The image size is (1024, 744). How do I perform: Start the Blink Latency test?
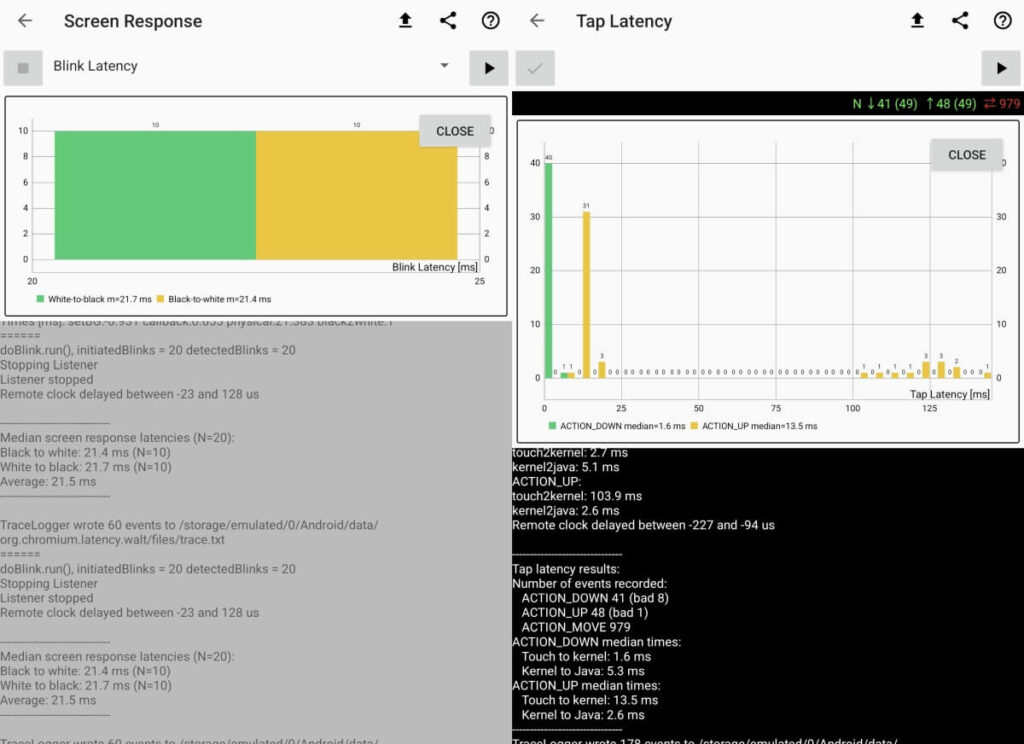pyautogui.click(x=488, y=68)
